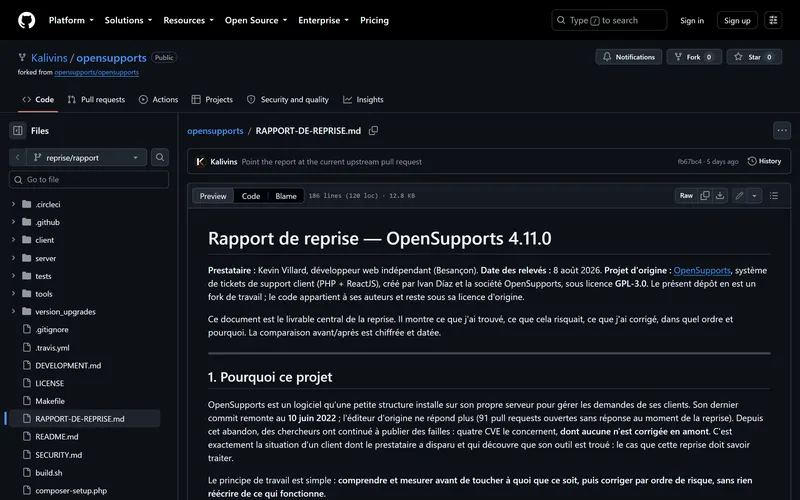Viewport: 800px width, 500px height.
Task: Open the Kalivins owner profile link
Action: [x=49, y=58]
